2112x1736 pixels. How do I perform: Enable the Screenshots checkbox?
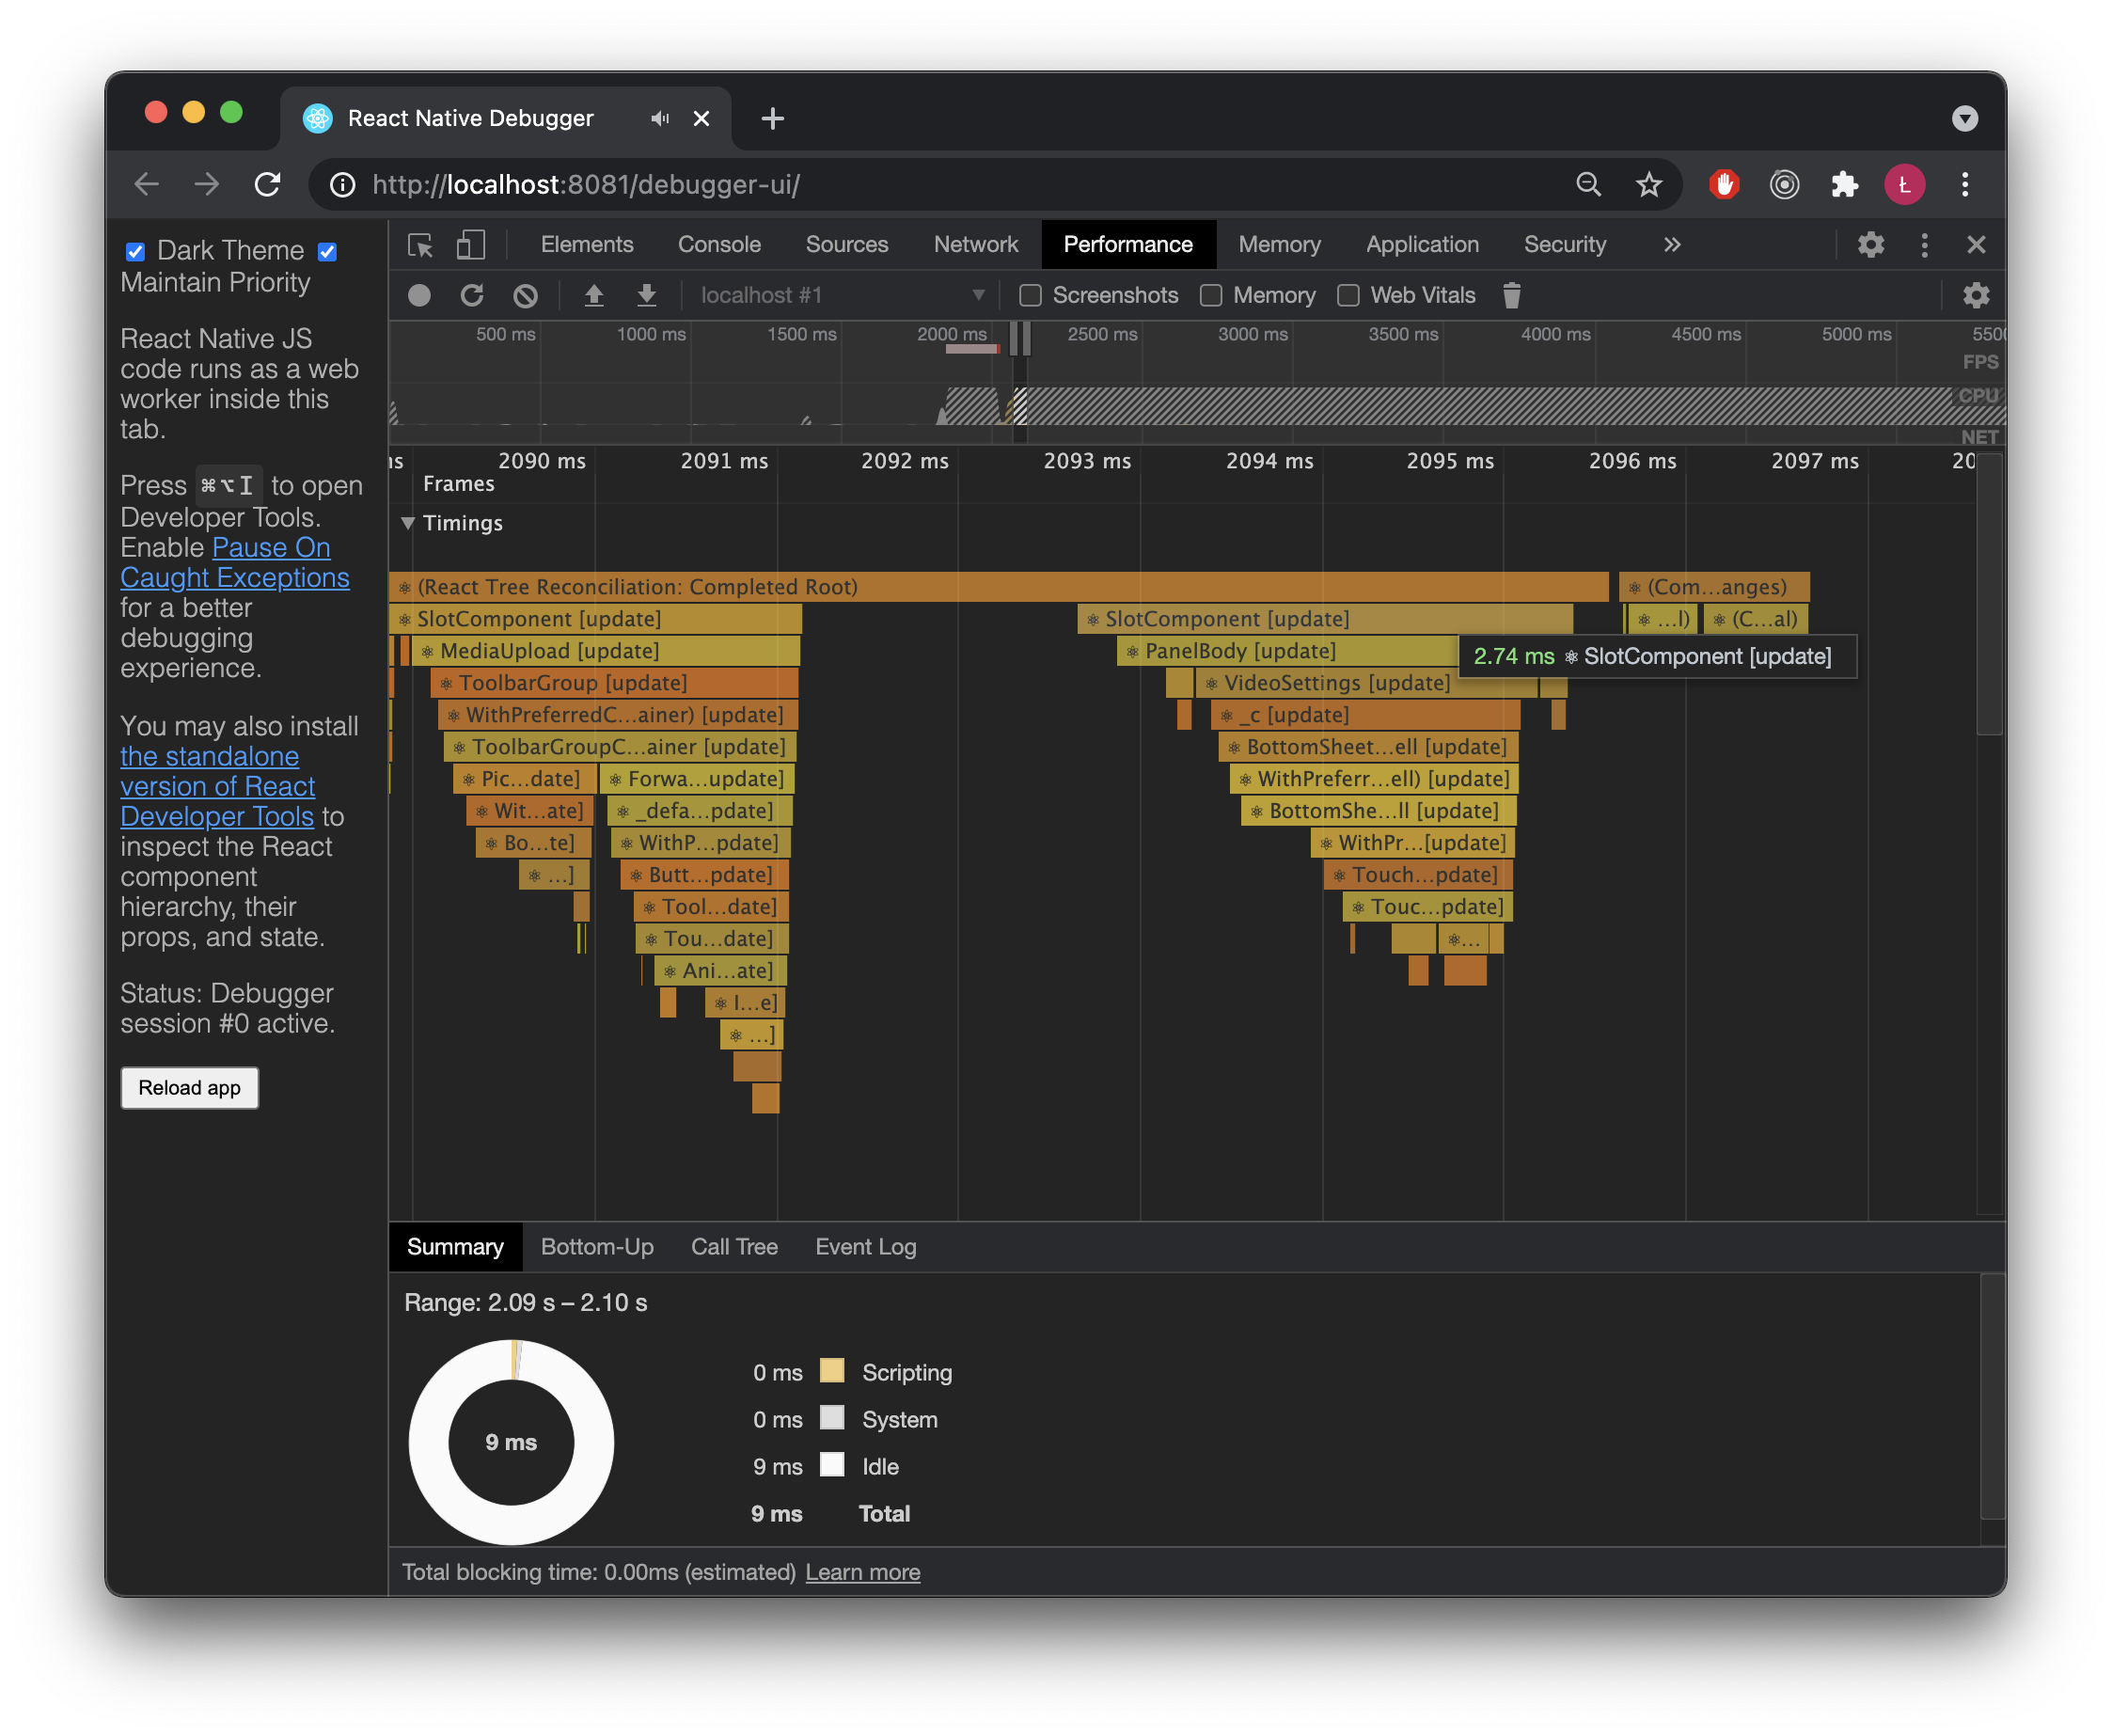click(1030, 296)
